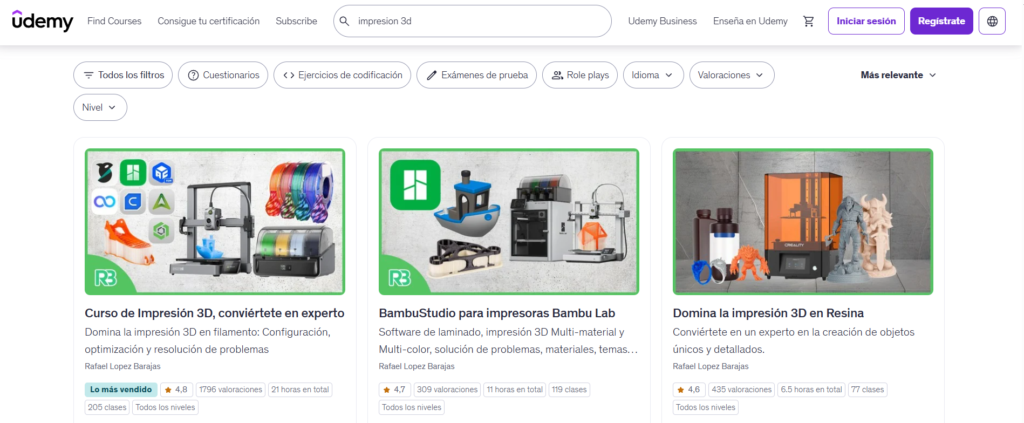
Task: Click the star rating icon showing 4,8
Action: [x=168, y=390]
